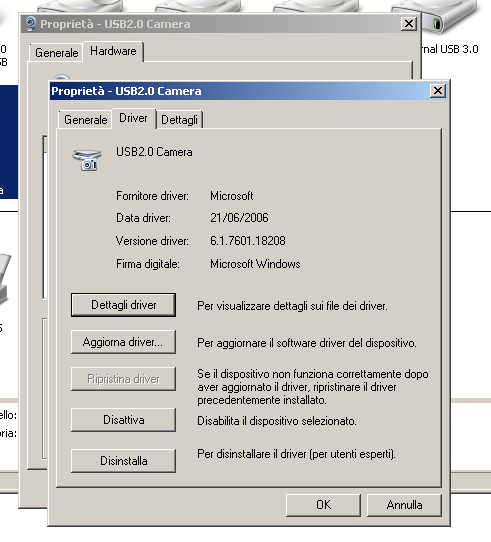Open the Dettagli tab
Screen dimensions: 491x542
click(x=179, y=120)
